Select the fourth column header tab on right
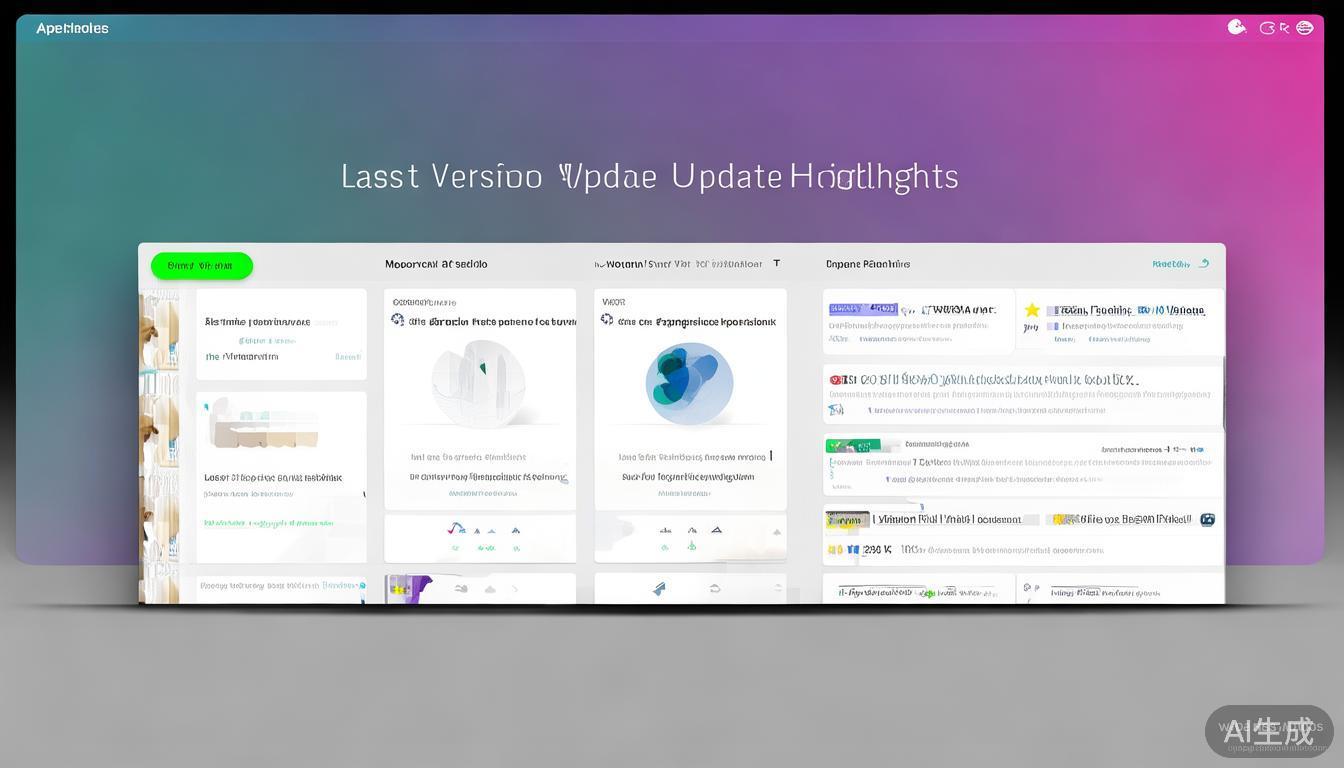 [x=867, y=264]
